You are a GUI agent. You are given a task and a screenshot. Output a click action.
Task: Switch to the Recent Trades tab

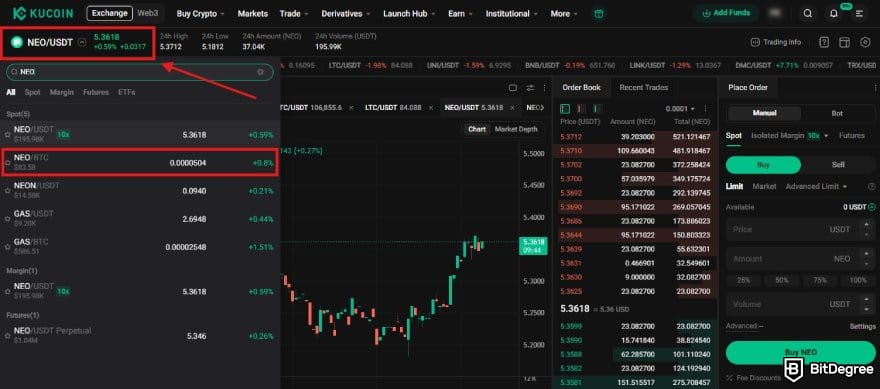[644, 88]
